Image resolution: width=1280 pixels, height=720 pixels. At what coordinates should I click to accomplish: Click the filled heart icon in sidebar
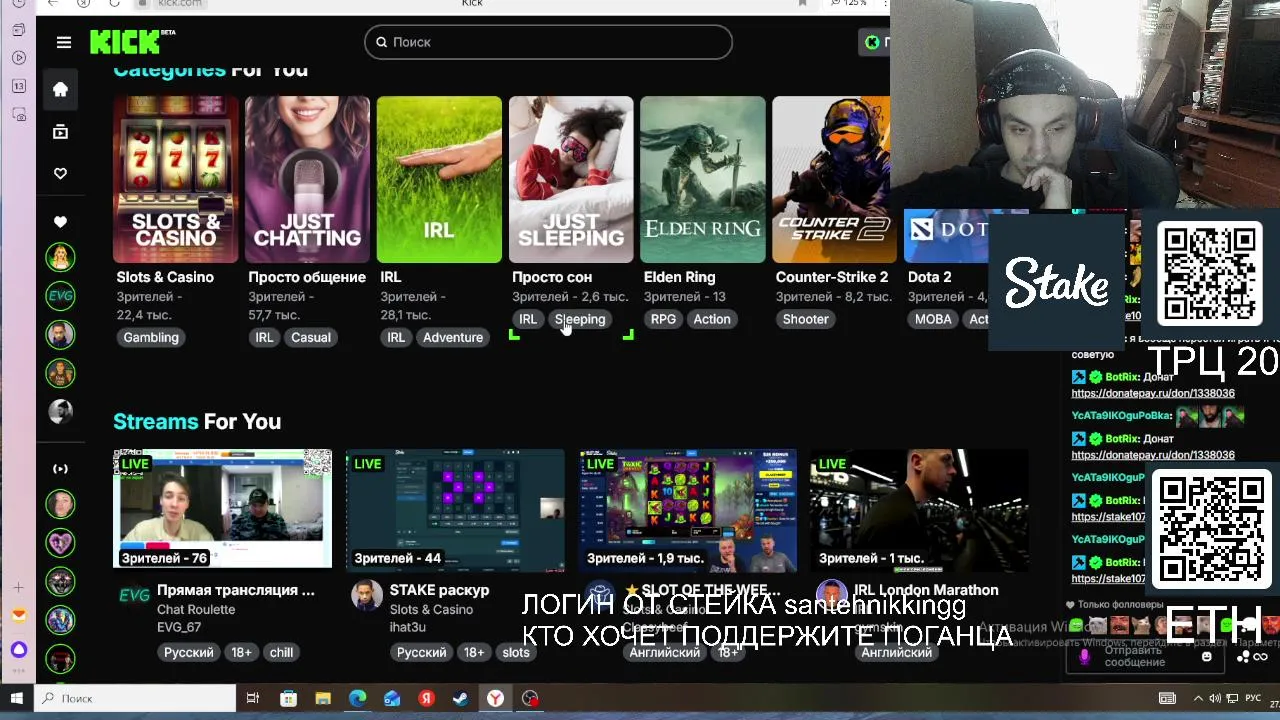[60, 222]
